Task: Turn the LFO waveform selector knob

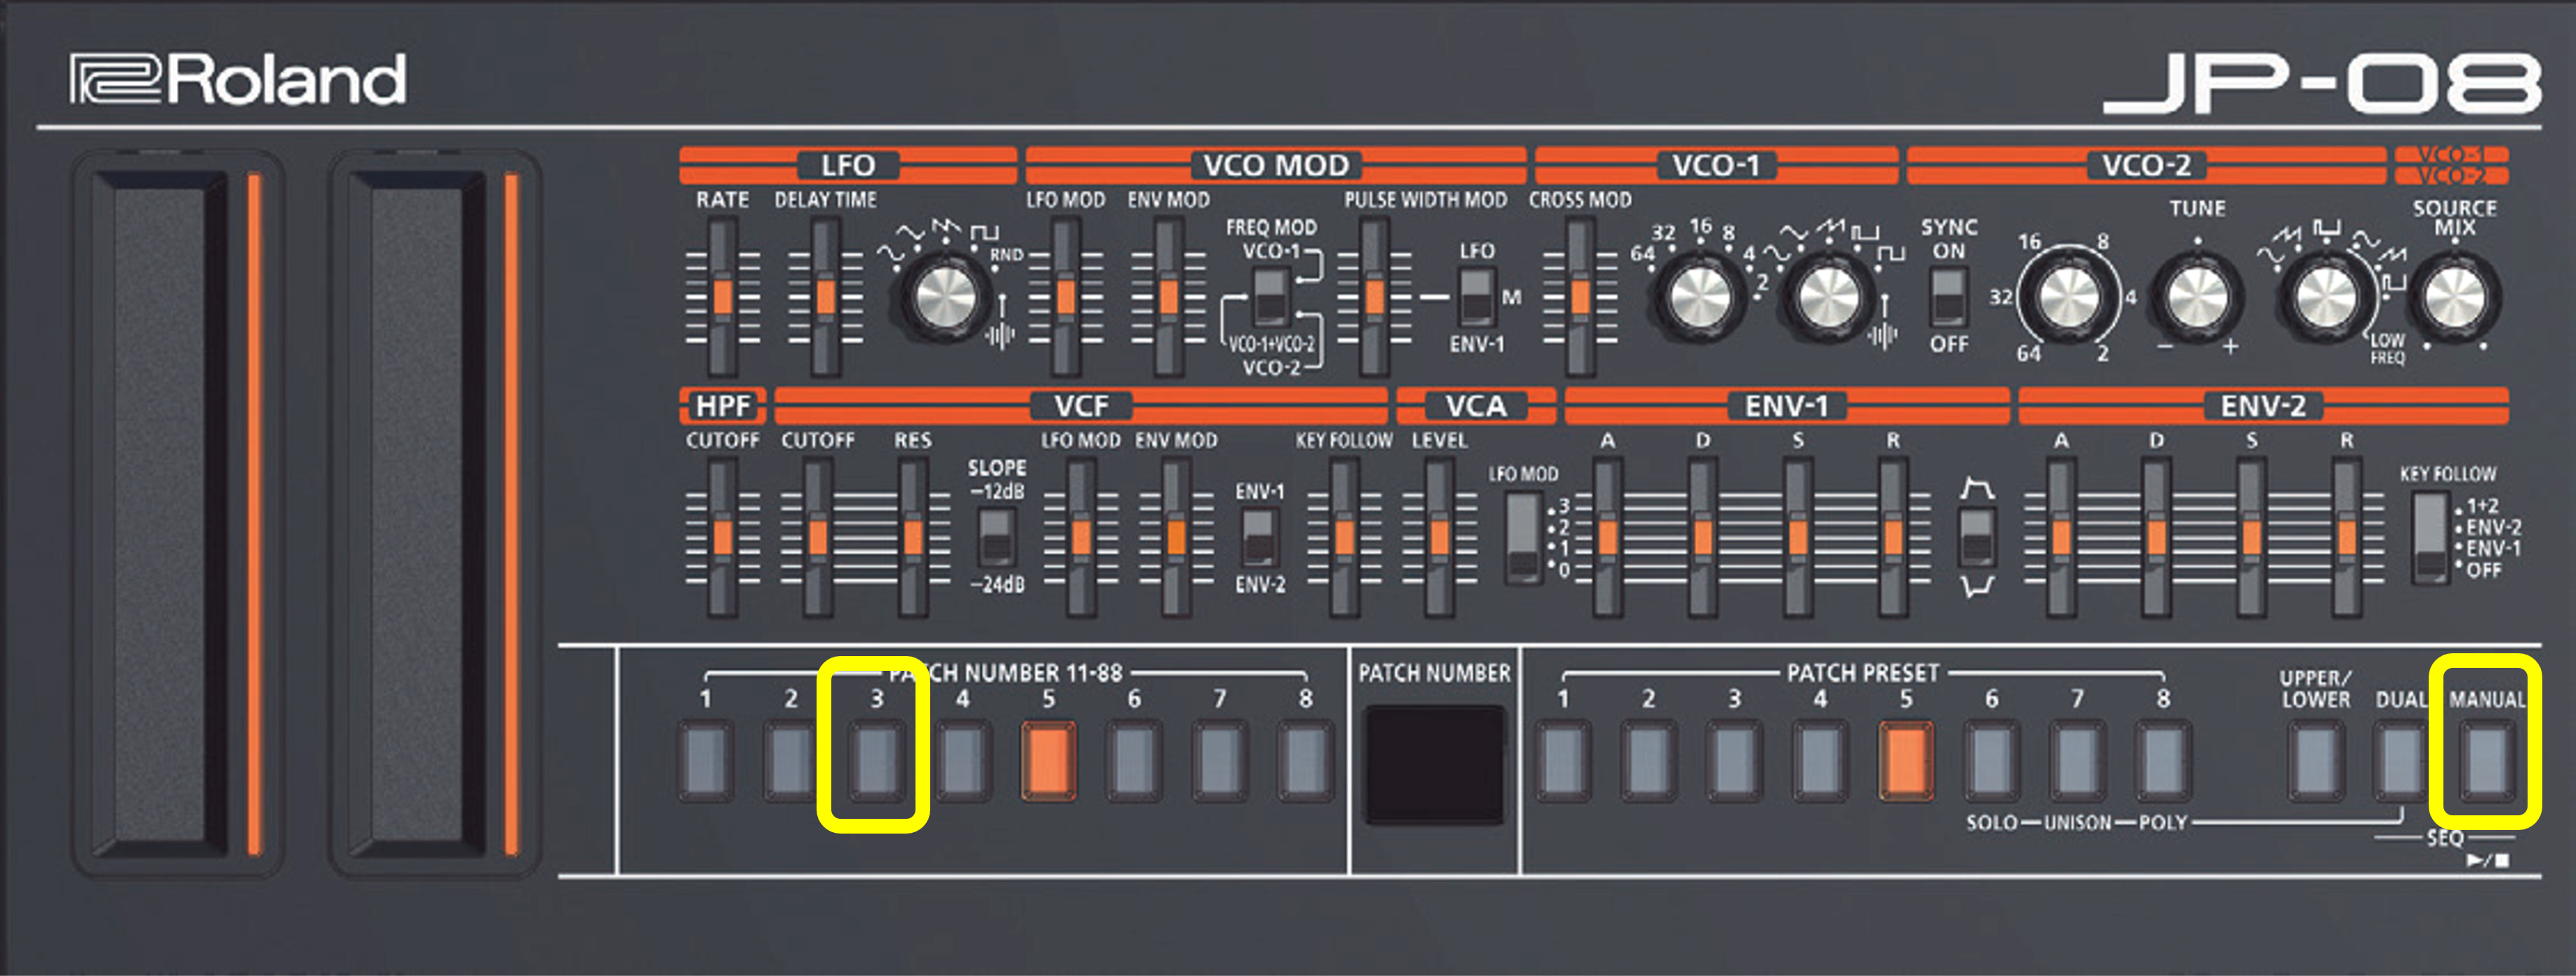Action: coord(944,297)
